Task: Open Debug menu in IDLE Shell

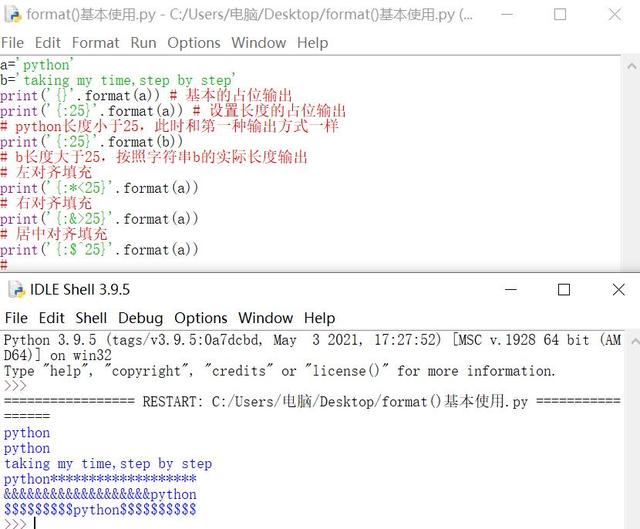Action: [140, 318]
